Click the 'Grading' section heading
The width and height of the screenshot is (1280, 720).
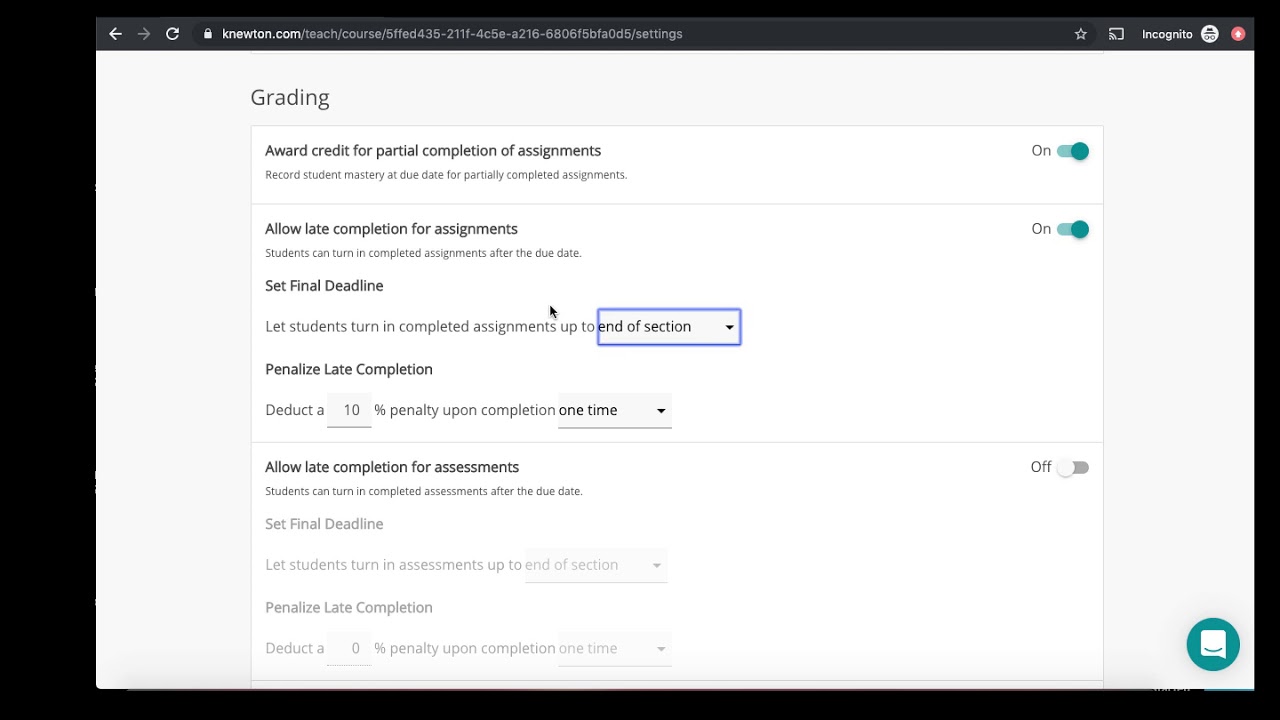pos(290,97)
